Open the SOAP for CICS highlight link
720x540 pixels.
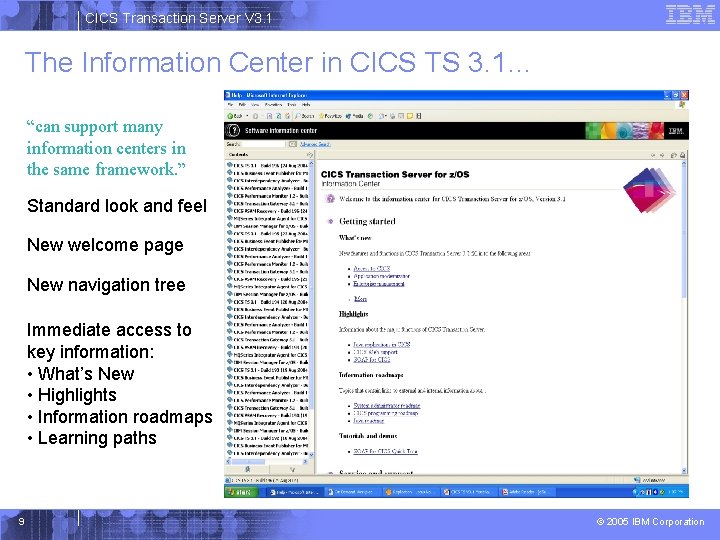[371, 360]
